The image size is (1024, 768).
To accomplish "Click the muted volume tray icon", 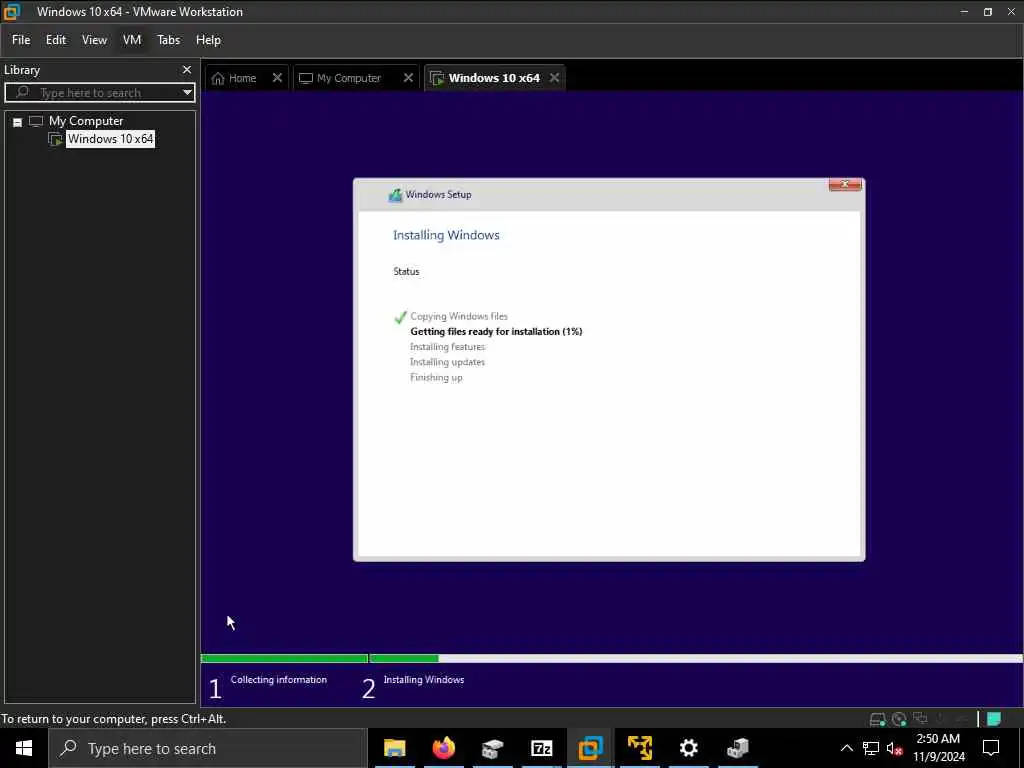I will pos(894,748).
